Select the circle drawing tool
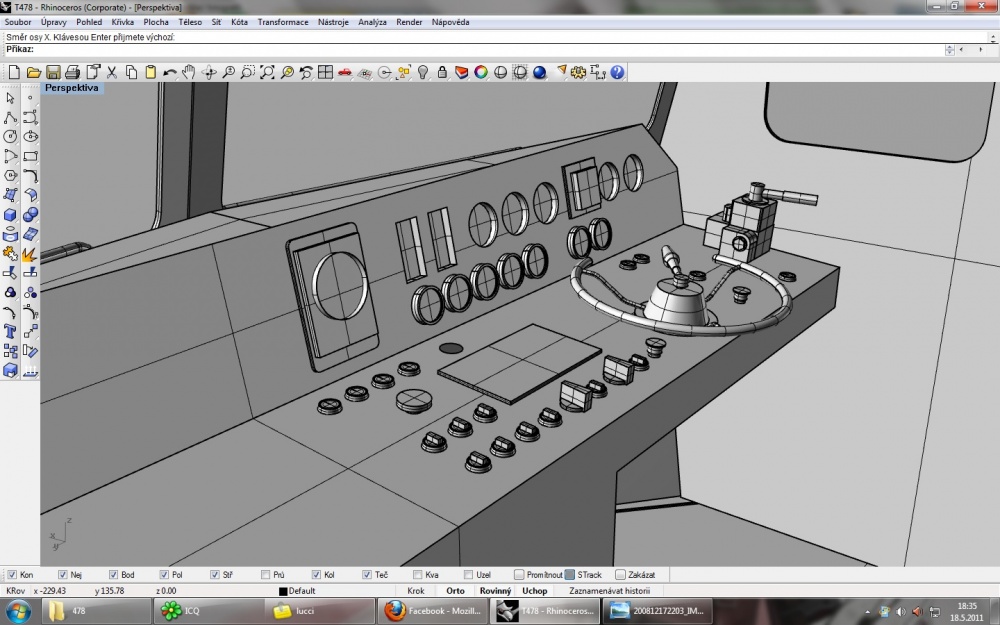Viewport: 1000px width, 625px height. click(x=10, y=136)
